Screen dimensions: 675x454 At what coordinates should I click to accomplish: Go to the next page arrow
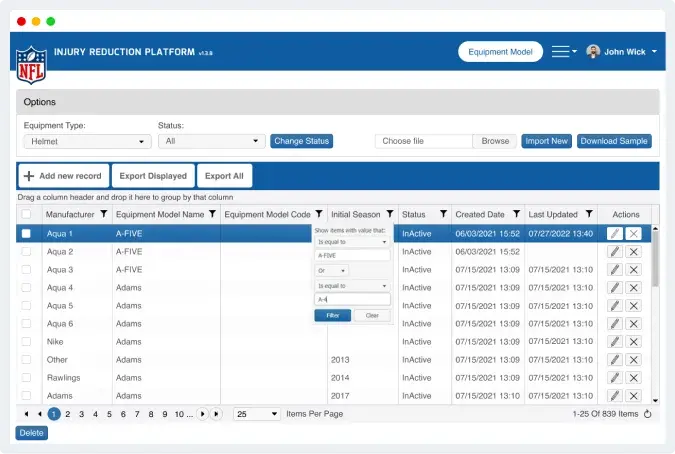[202, 414]
